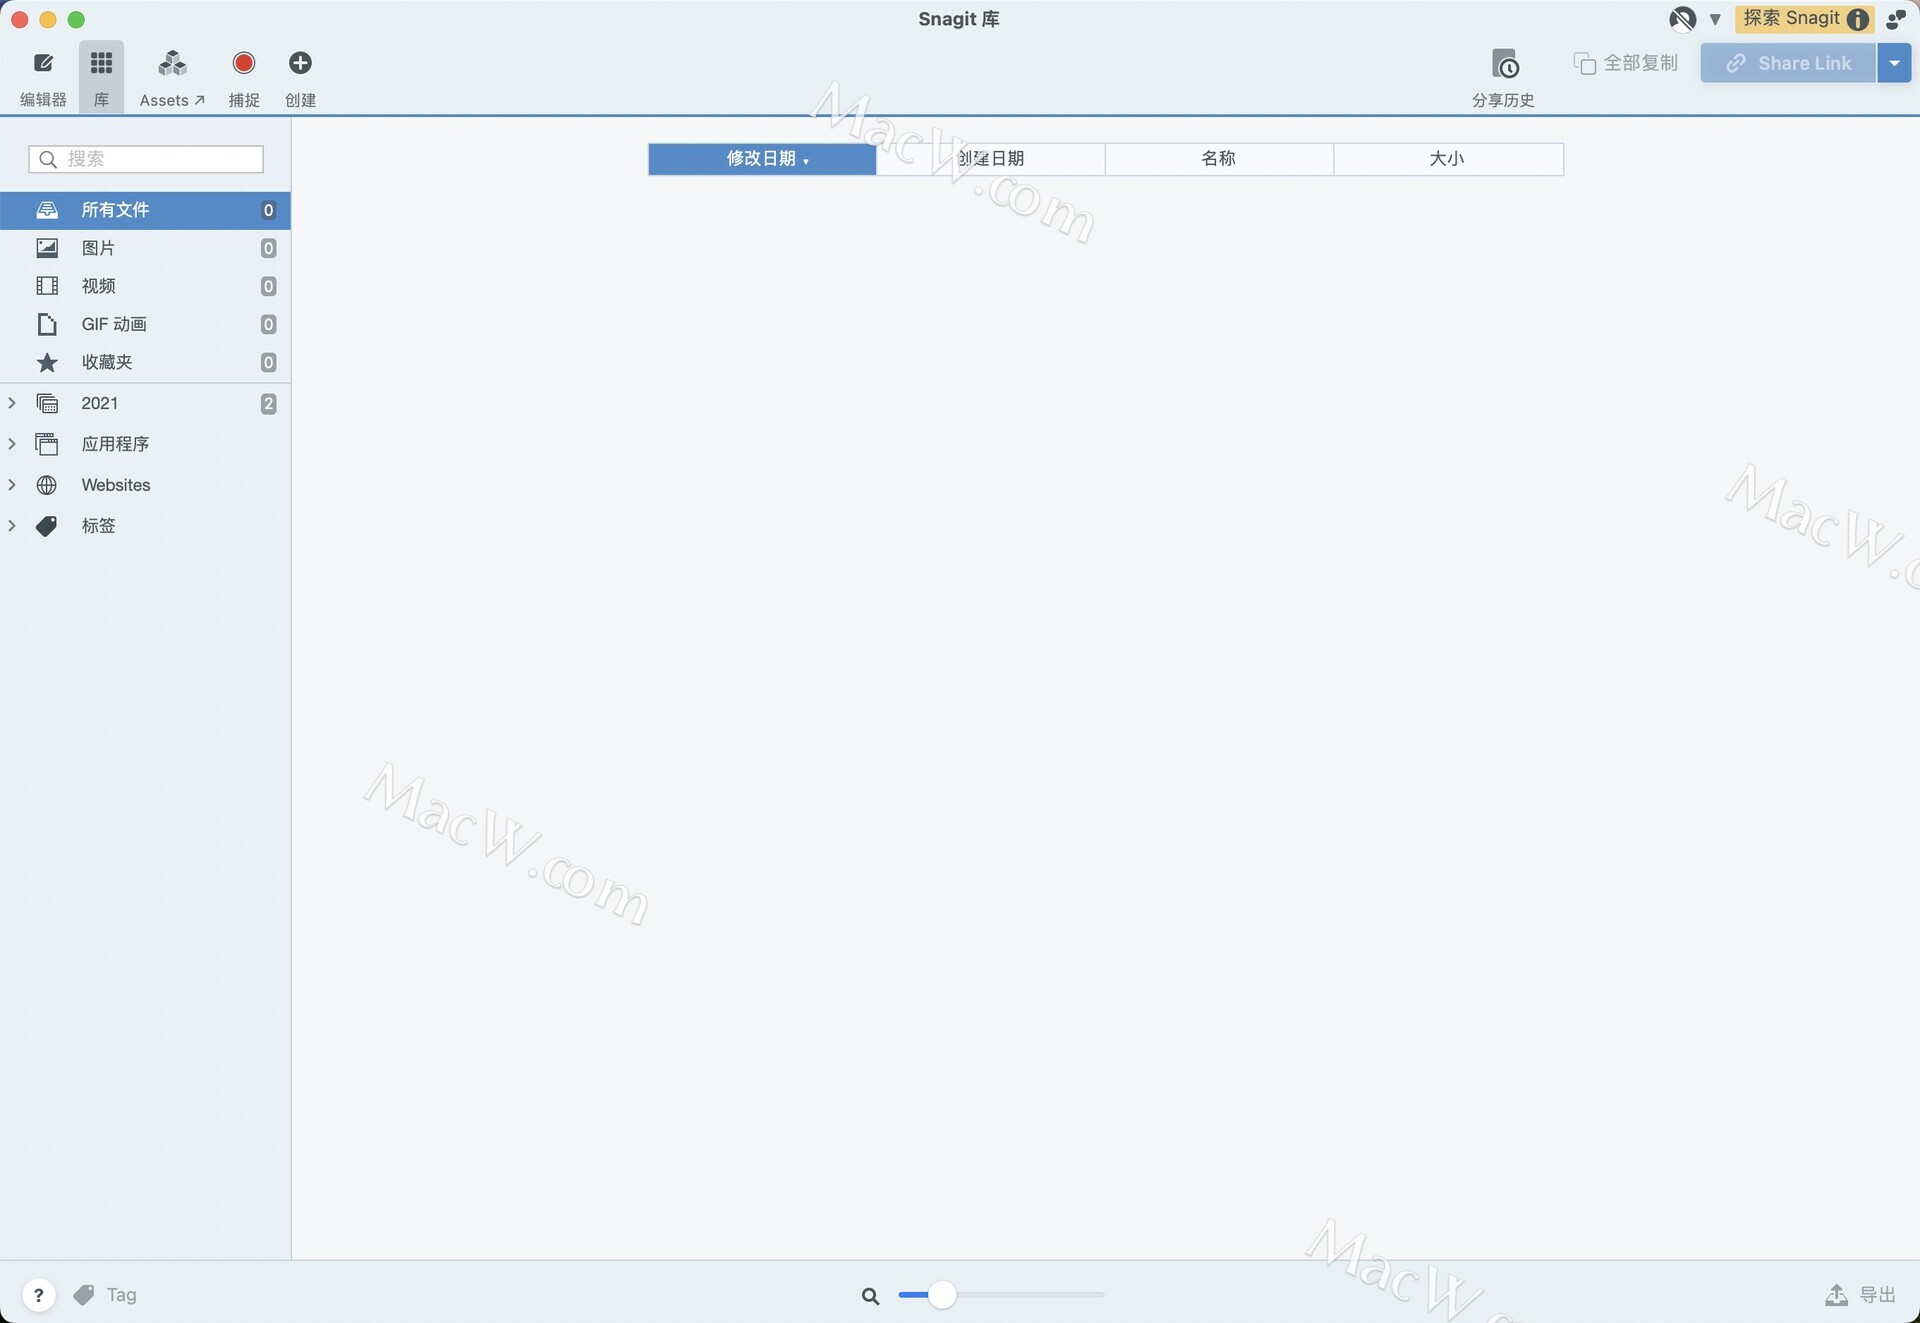The image size is (1920, 1323).
Task: Select 应用程序 in the sidebar
Action: (x=115, y=444)
